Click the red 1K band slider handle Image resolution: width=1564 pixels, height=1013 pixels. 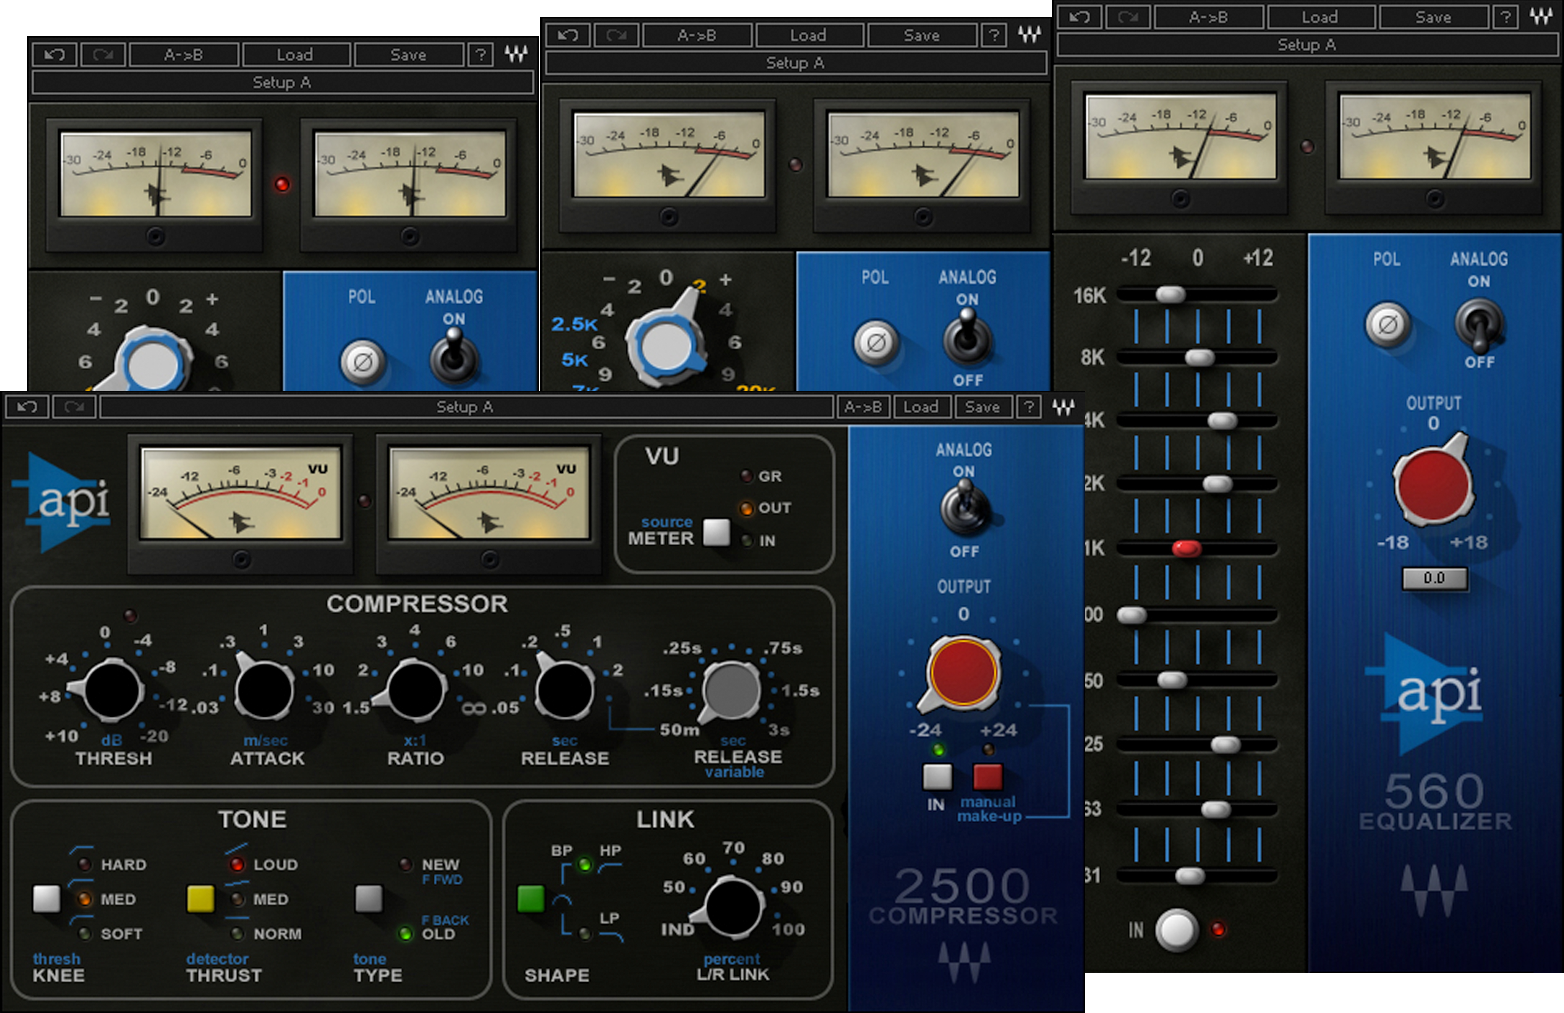pyautogui.click(x=1186, y=548)
